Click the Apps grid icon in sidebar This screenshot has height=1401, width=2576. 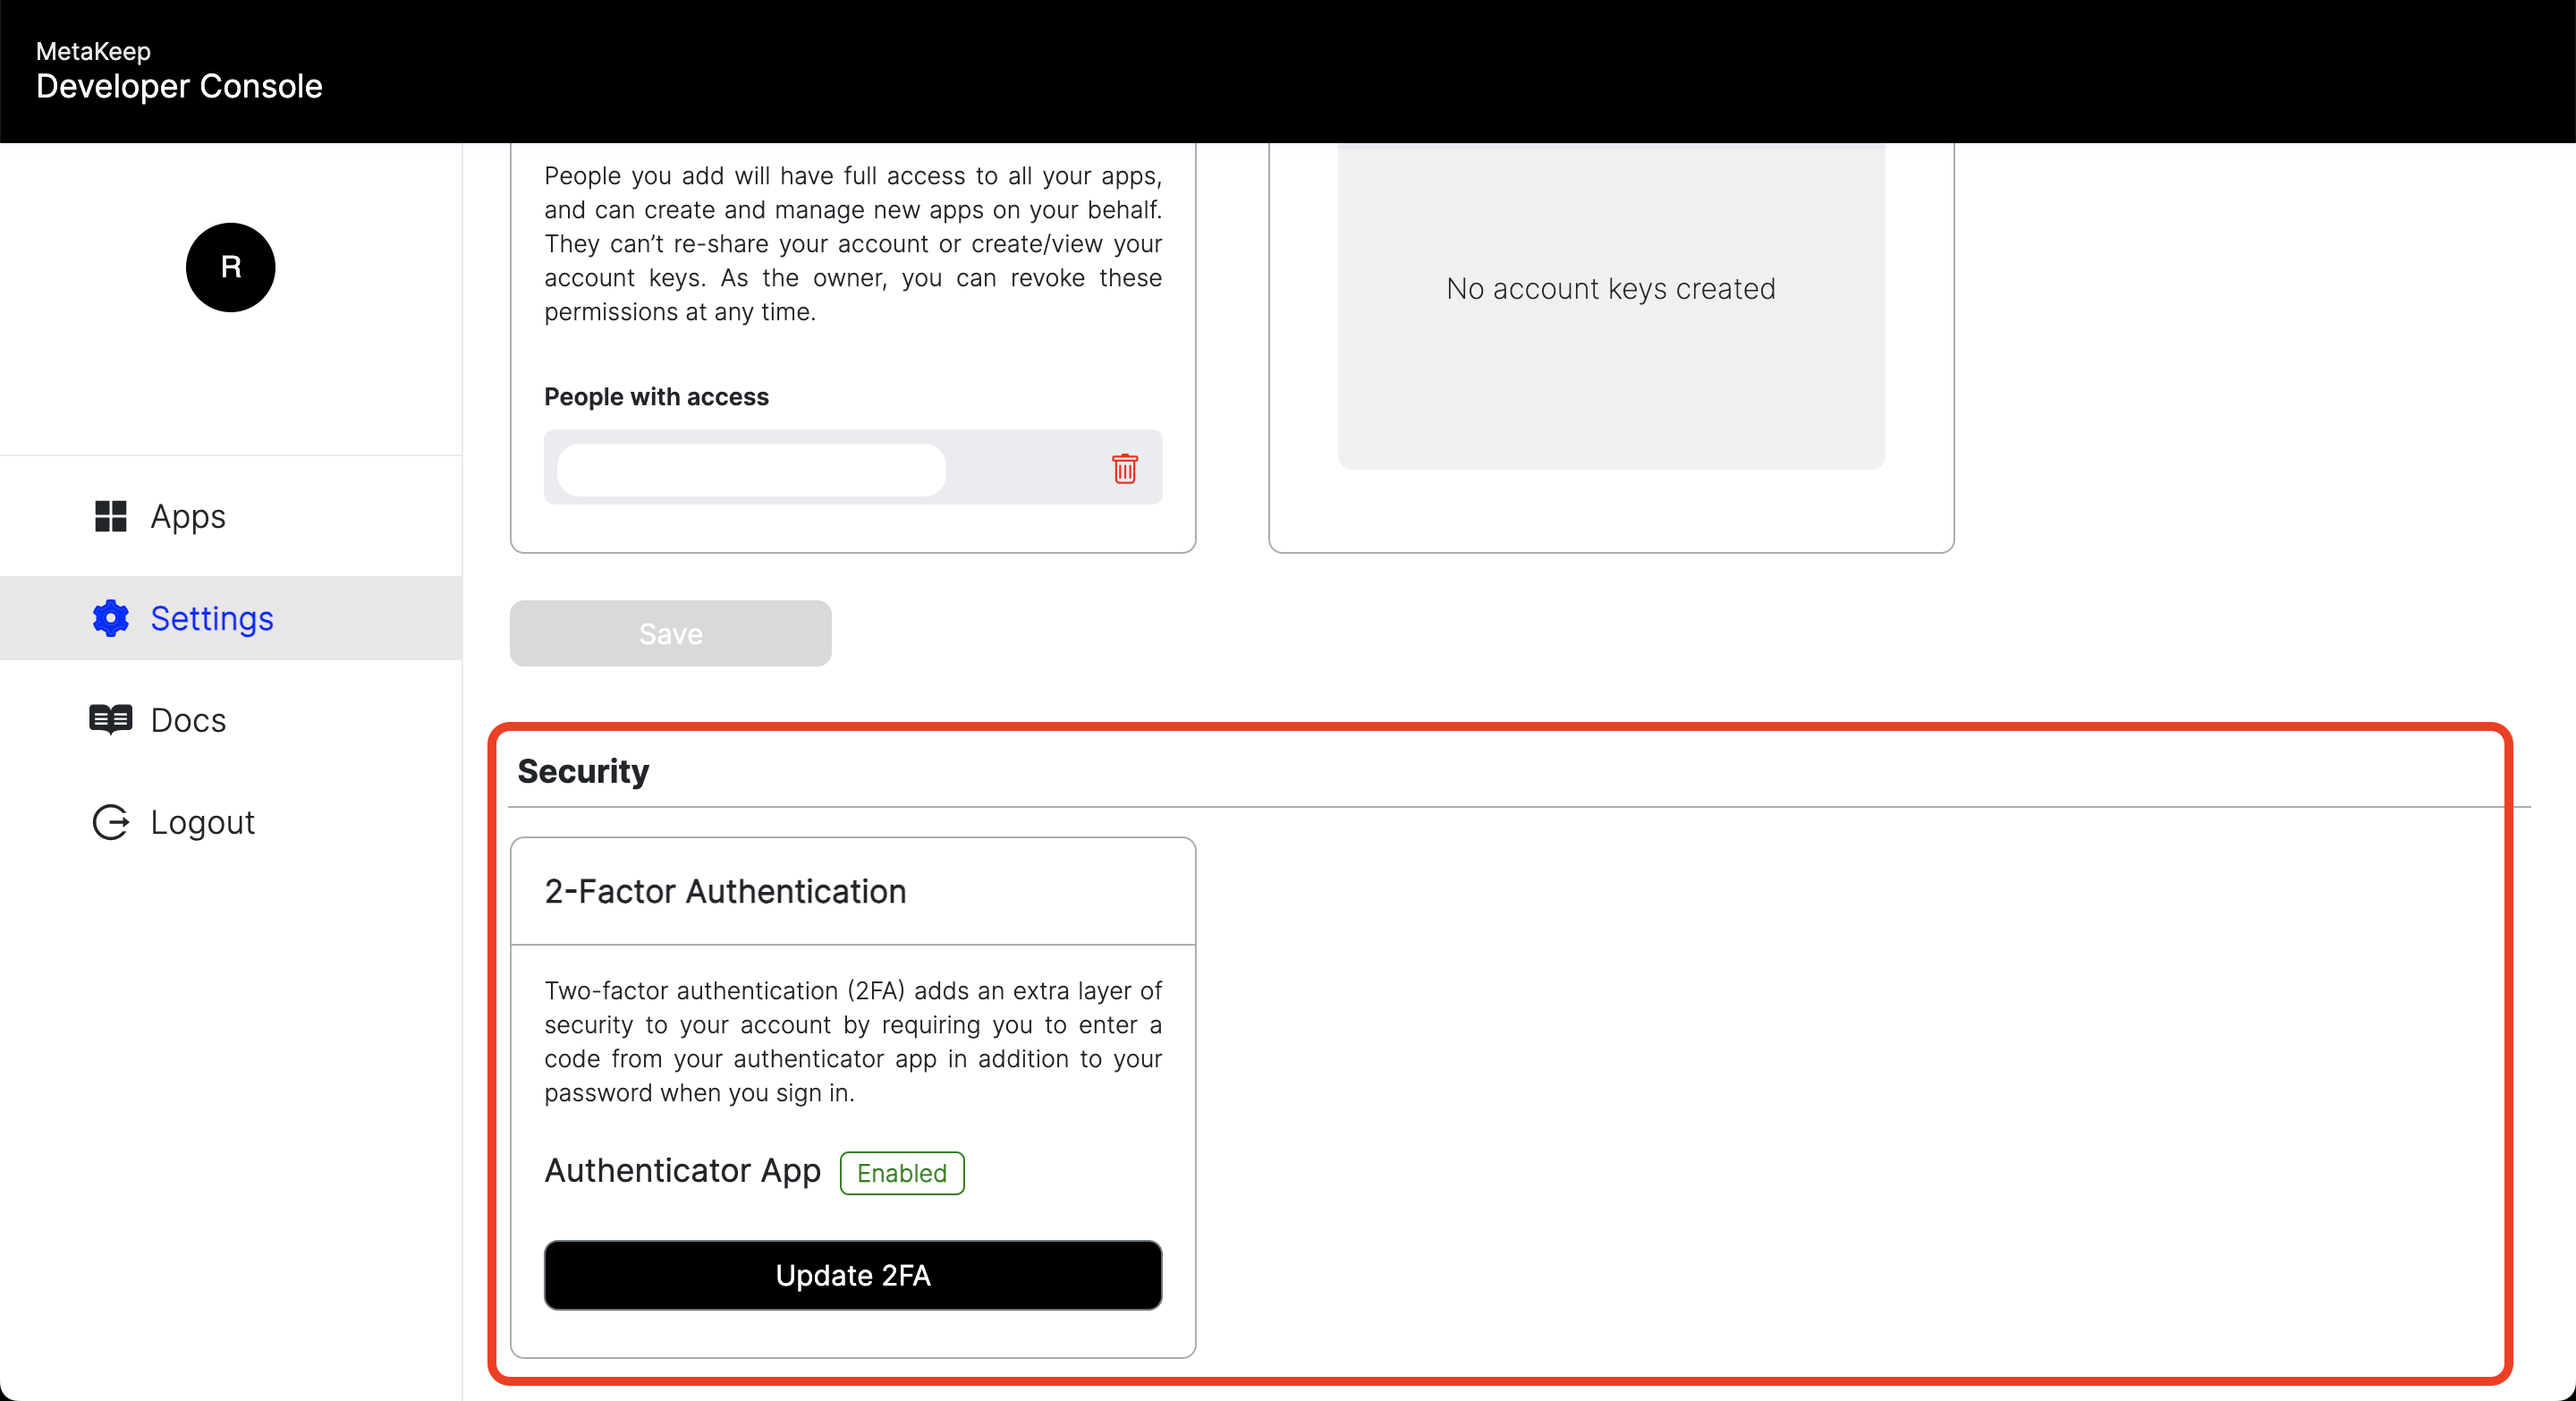[x=110, y=514]
